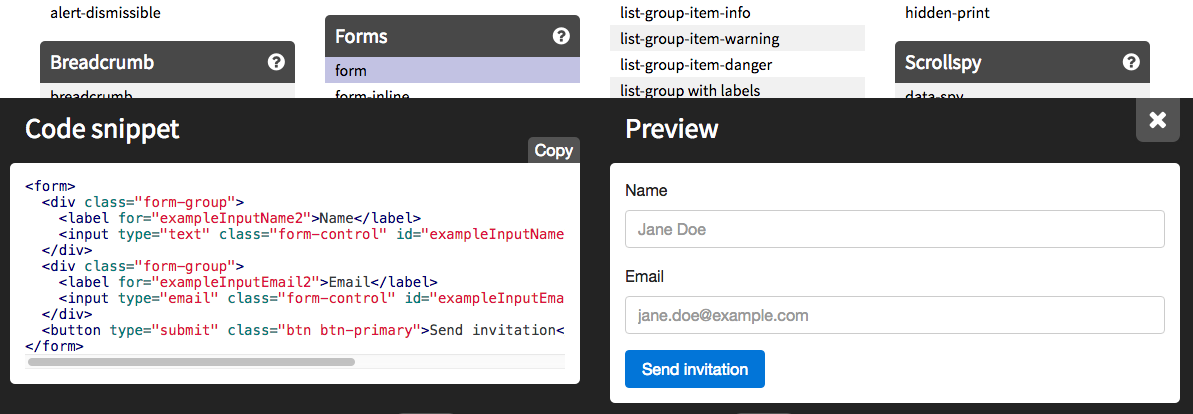Image resolution: width=1193 pixels, height=414 pixels.
Task: Click the Name input field
Action: (894, 229)
